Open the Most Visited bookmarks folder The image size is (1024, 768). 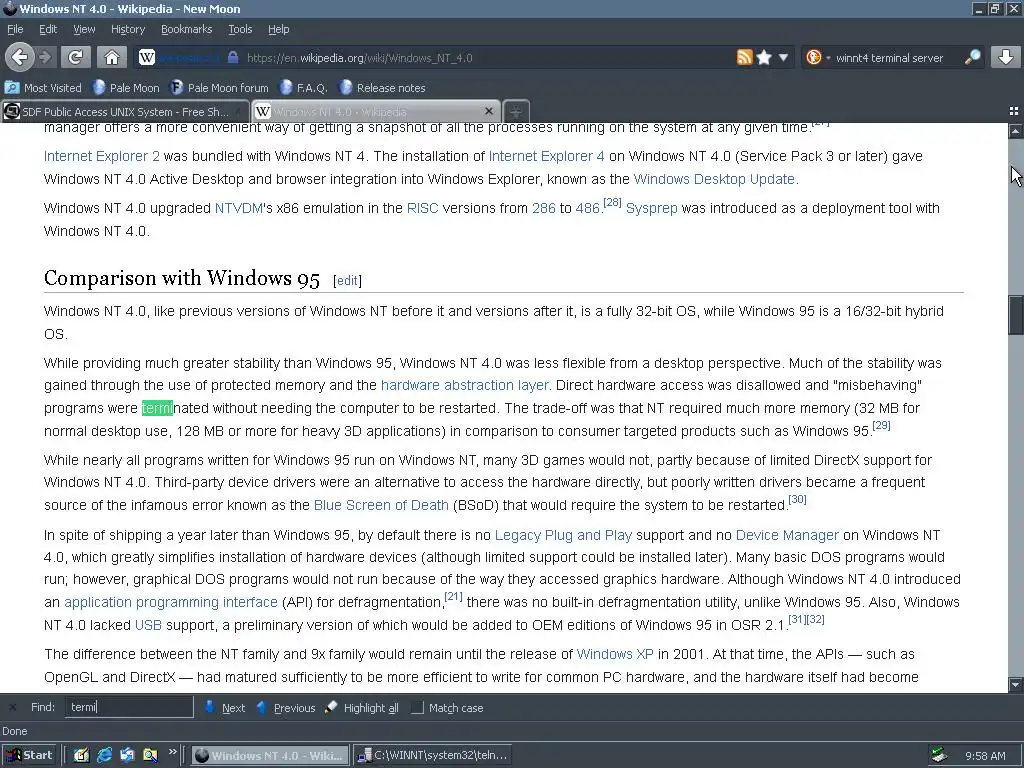pos(43,88)
